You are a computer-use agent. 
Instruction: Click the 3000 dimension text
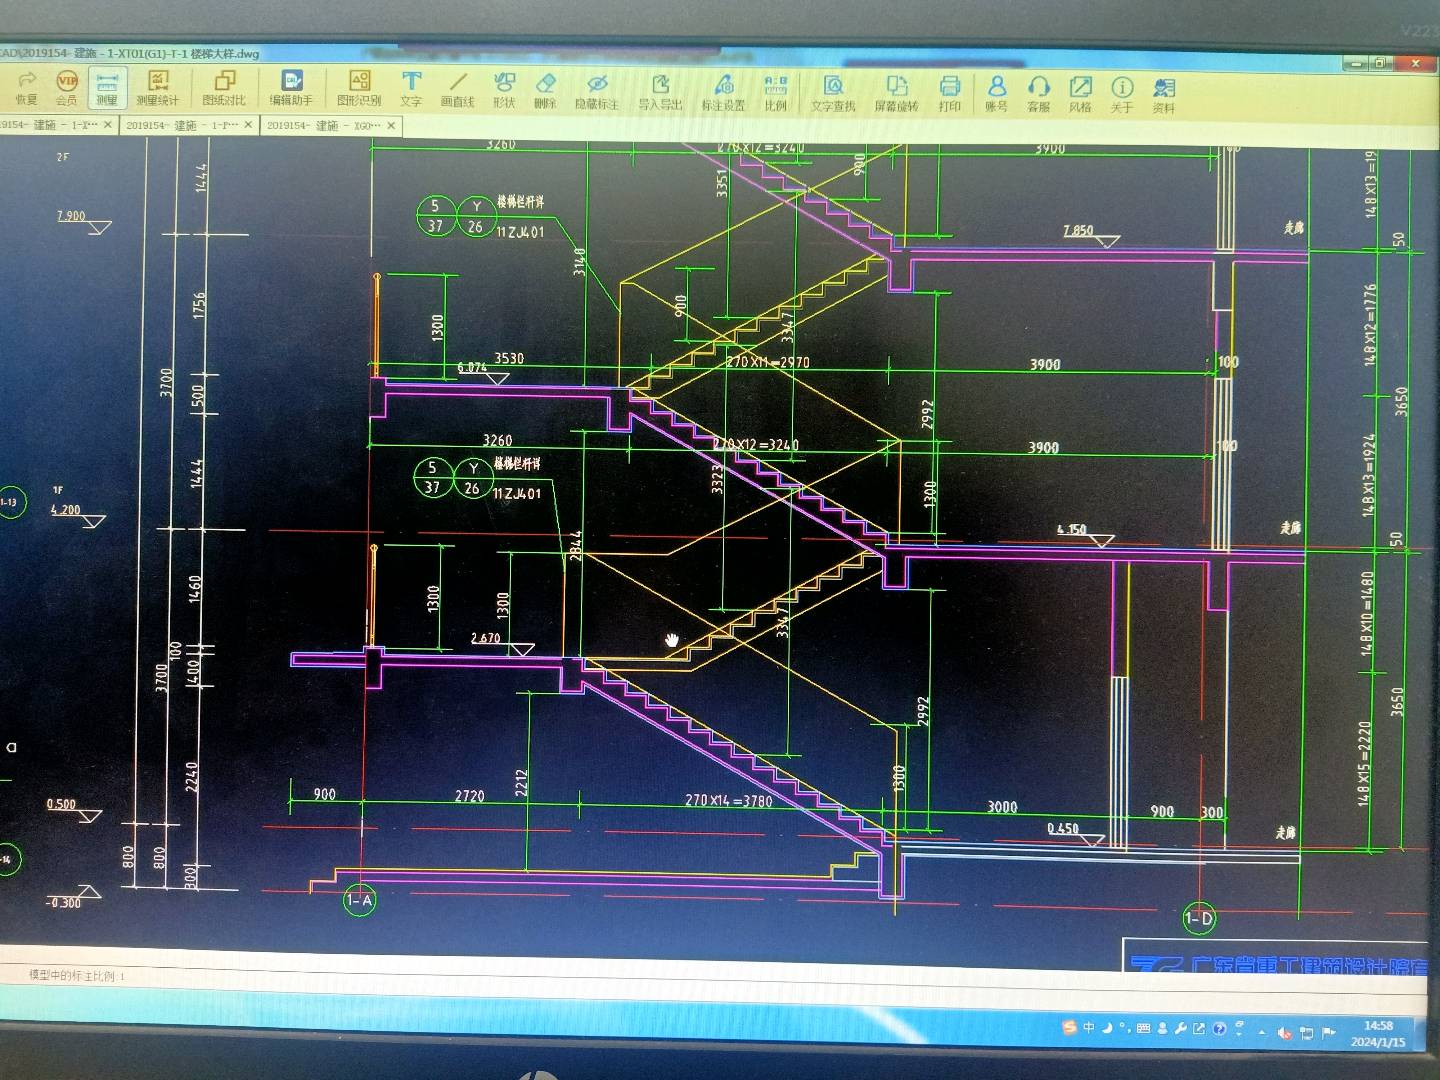pyautogui.click(x=1002, y=807)
